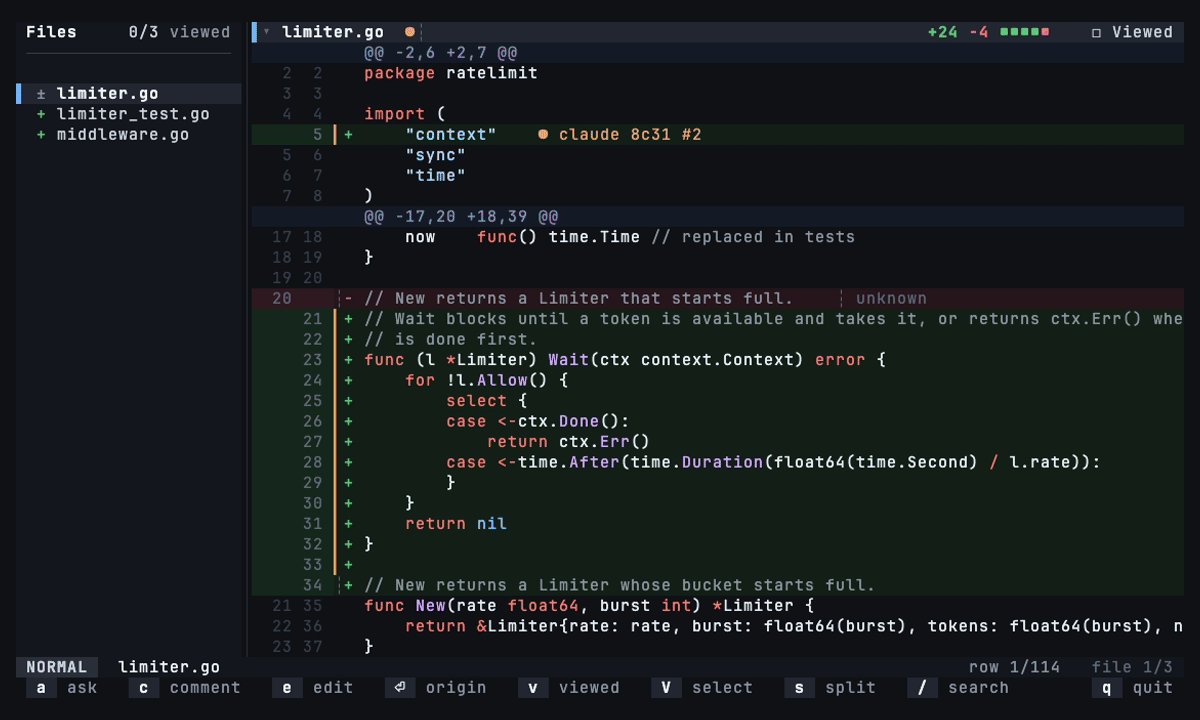Click the 'case <-ctx.Done():' line
1200x720 pixels.
[x=718, y=421]
